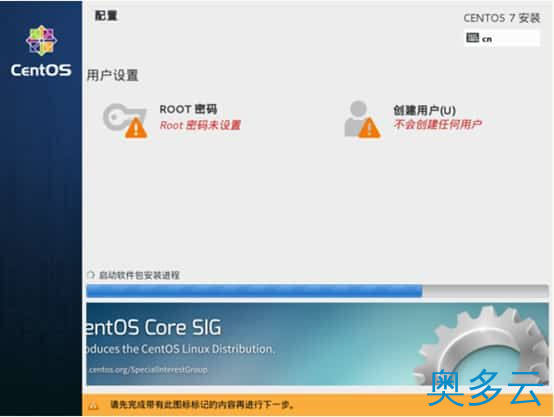
Task: Open the ROOT 密码 setting
Action: pos(172,120)
